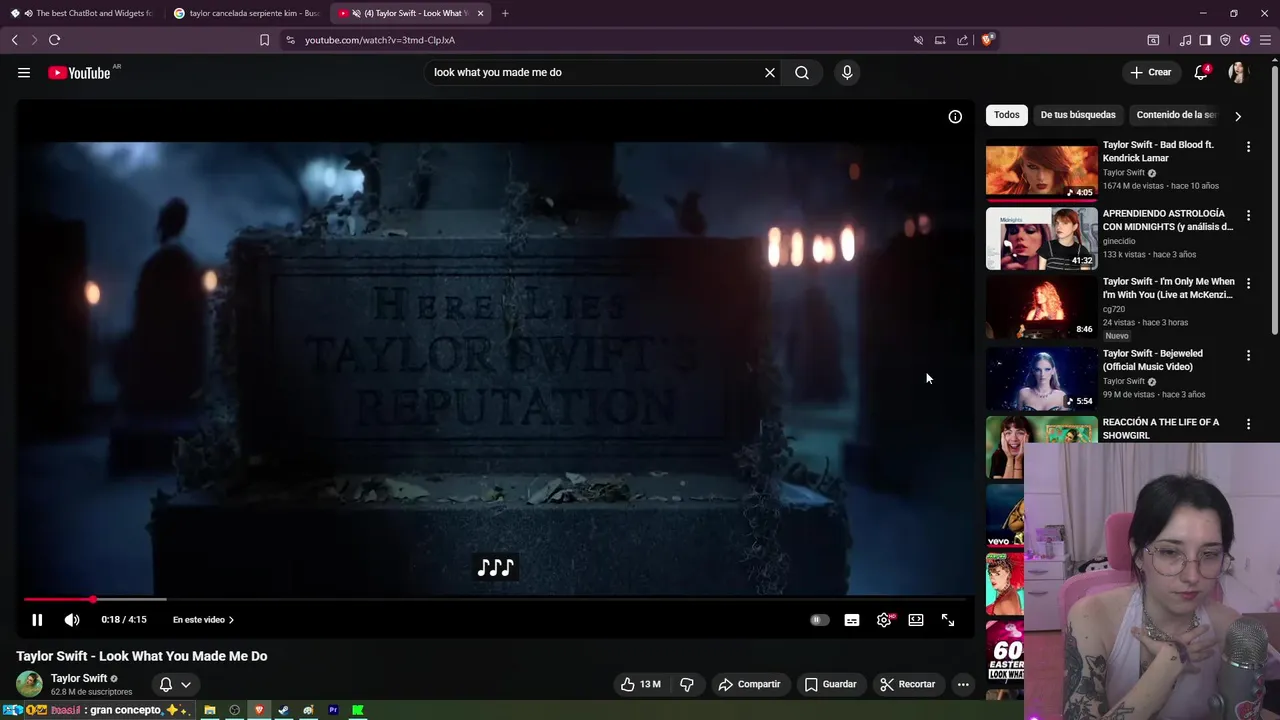The width and height of the screenshot is (1280, 720).
Task: Show video info card icon
Action: tap(955, 117)
